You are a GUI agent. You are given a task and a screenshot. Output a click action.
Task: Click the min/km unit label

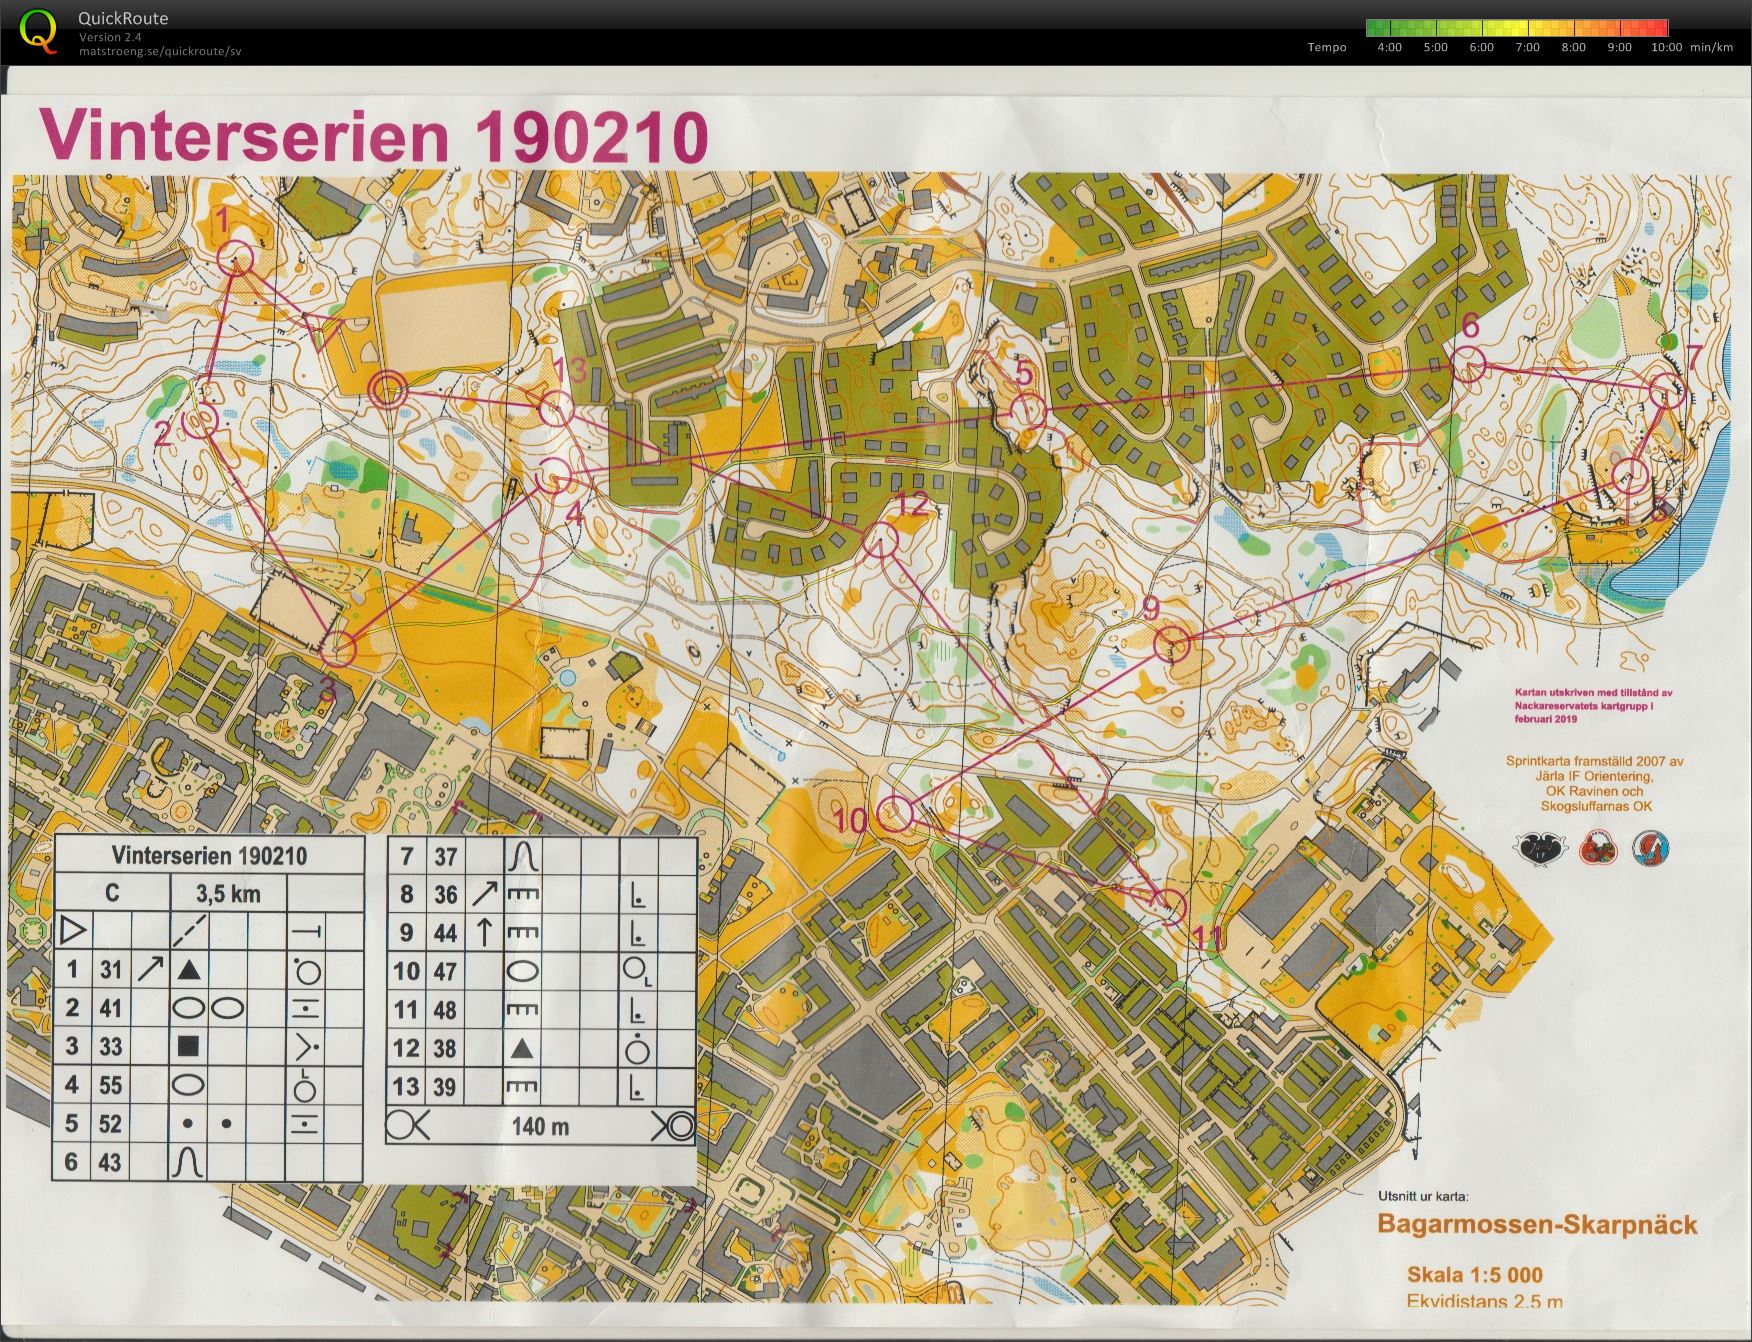coord(1712,47)
